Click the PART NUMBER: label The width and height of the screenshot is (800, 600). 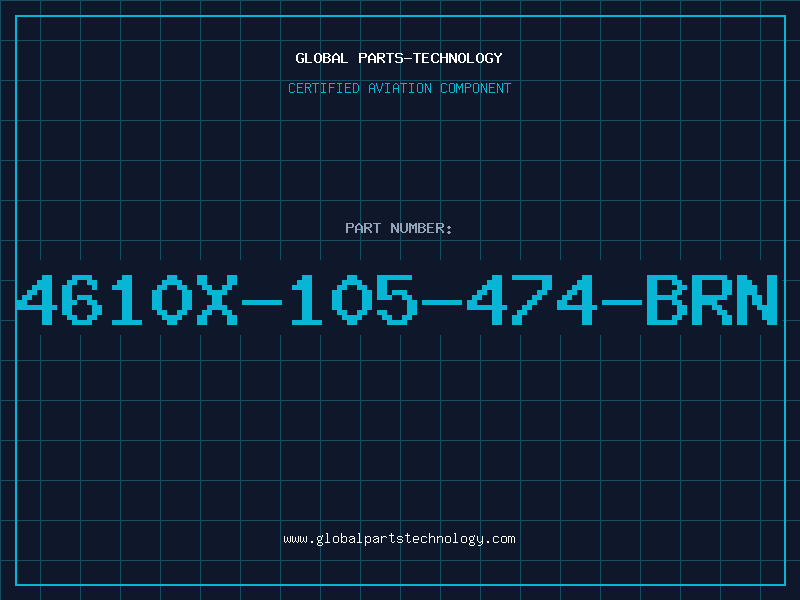click(399, 228)
